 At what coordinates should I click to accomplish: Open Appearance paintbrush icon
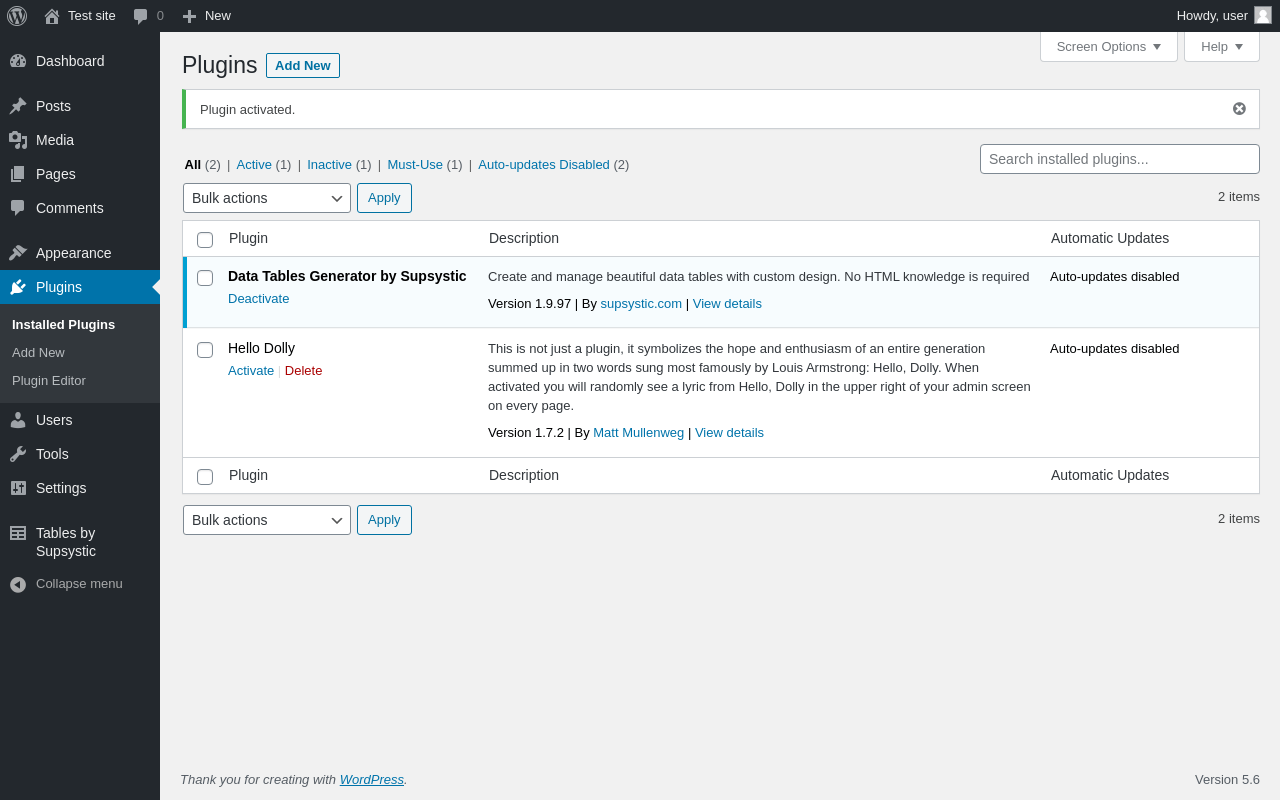click(x=18, y=253)
